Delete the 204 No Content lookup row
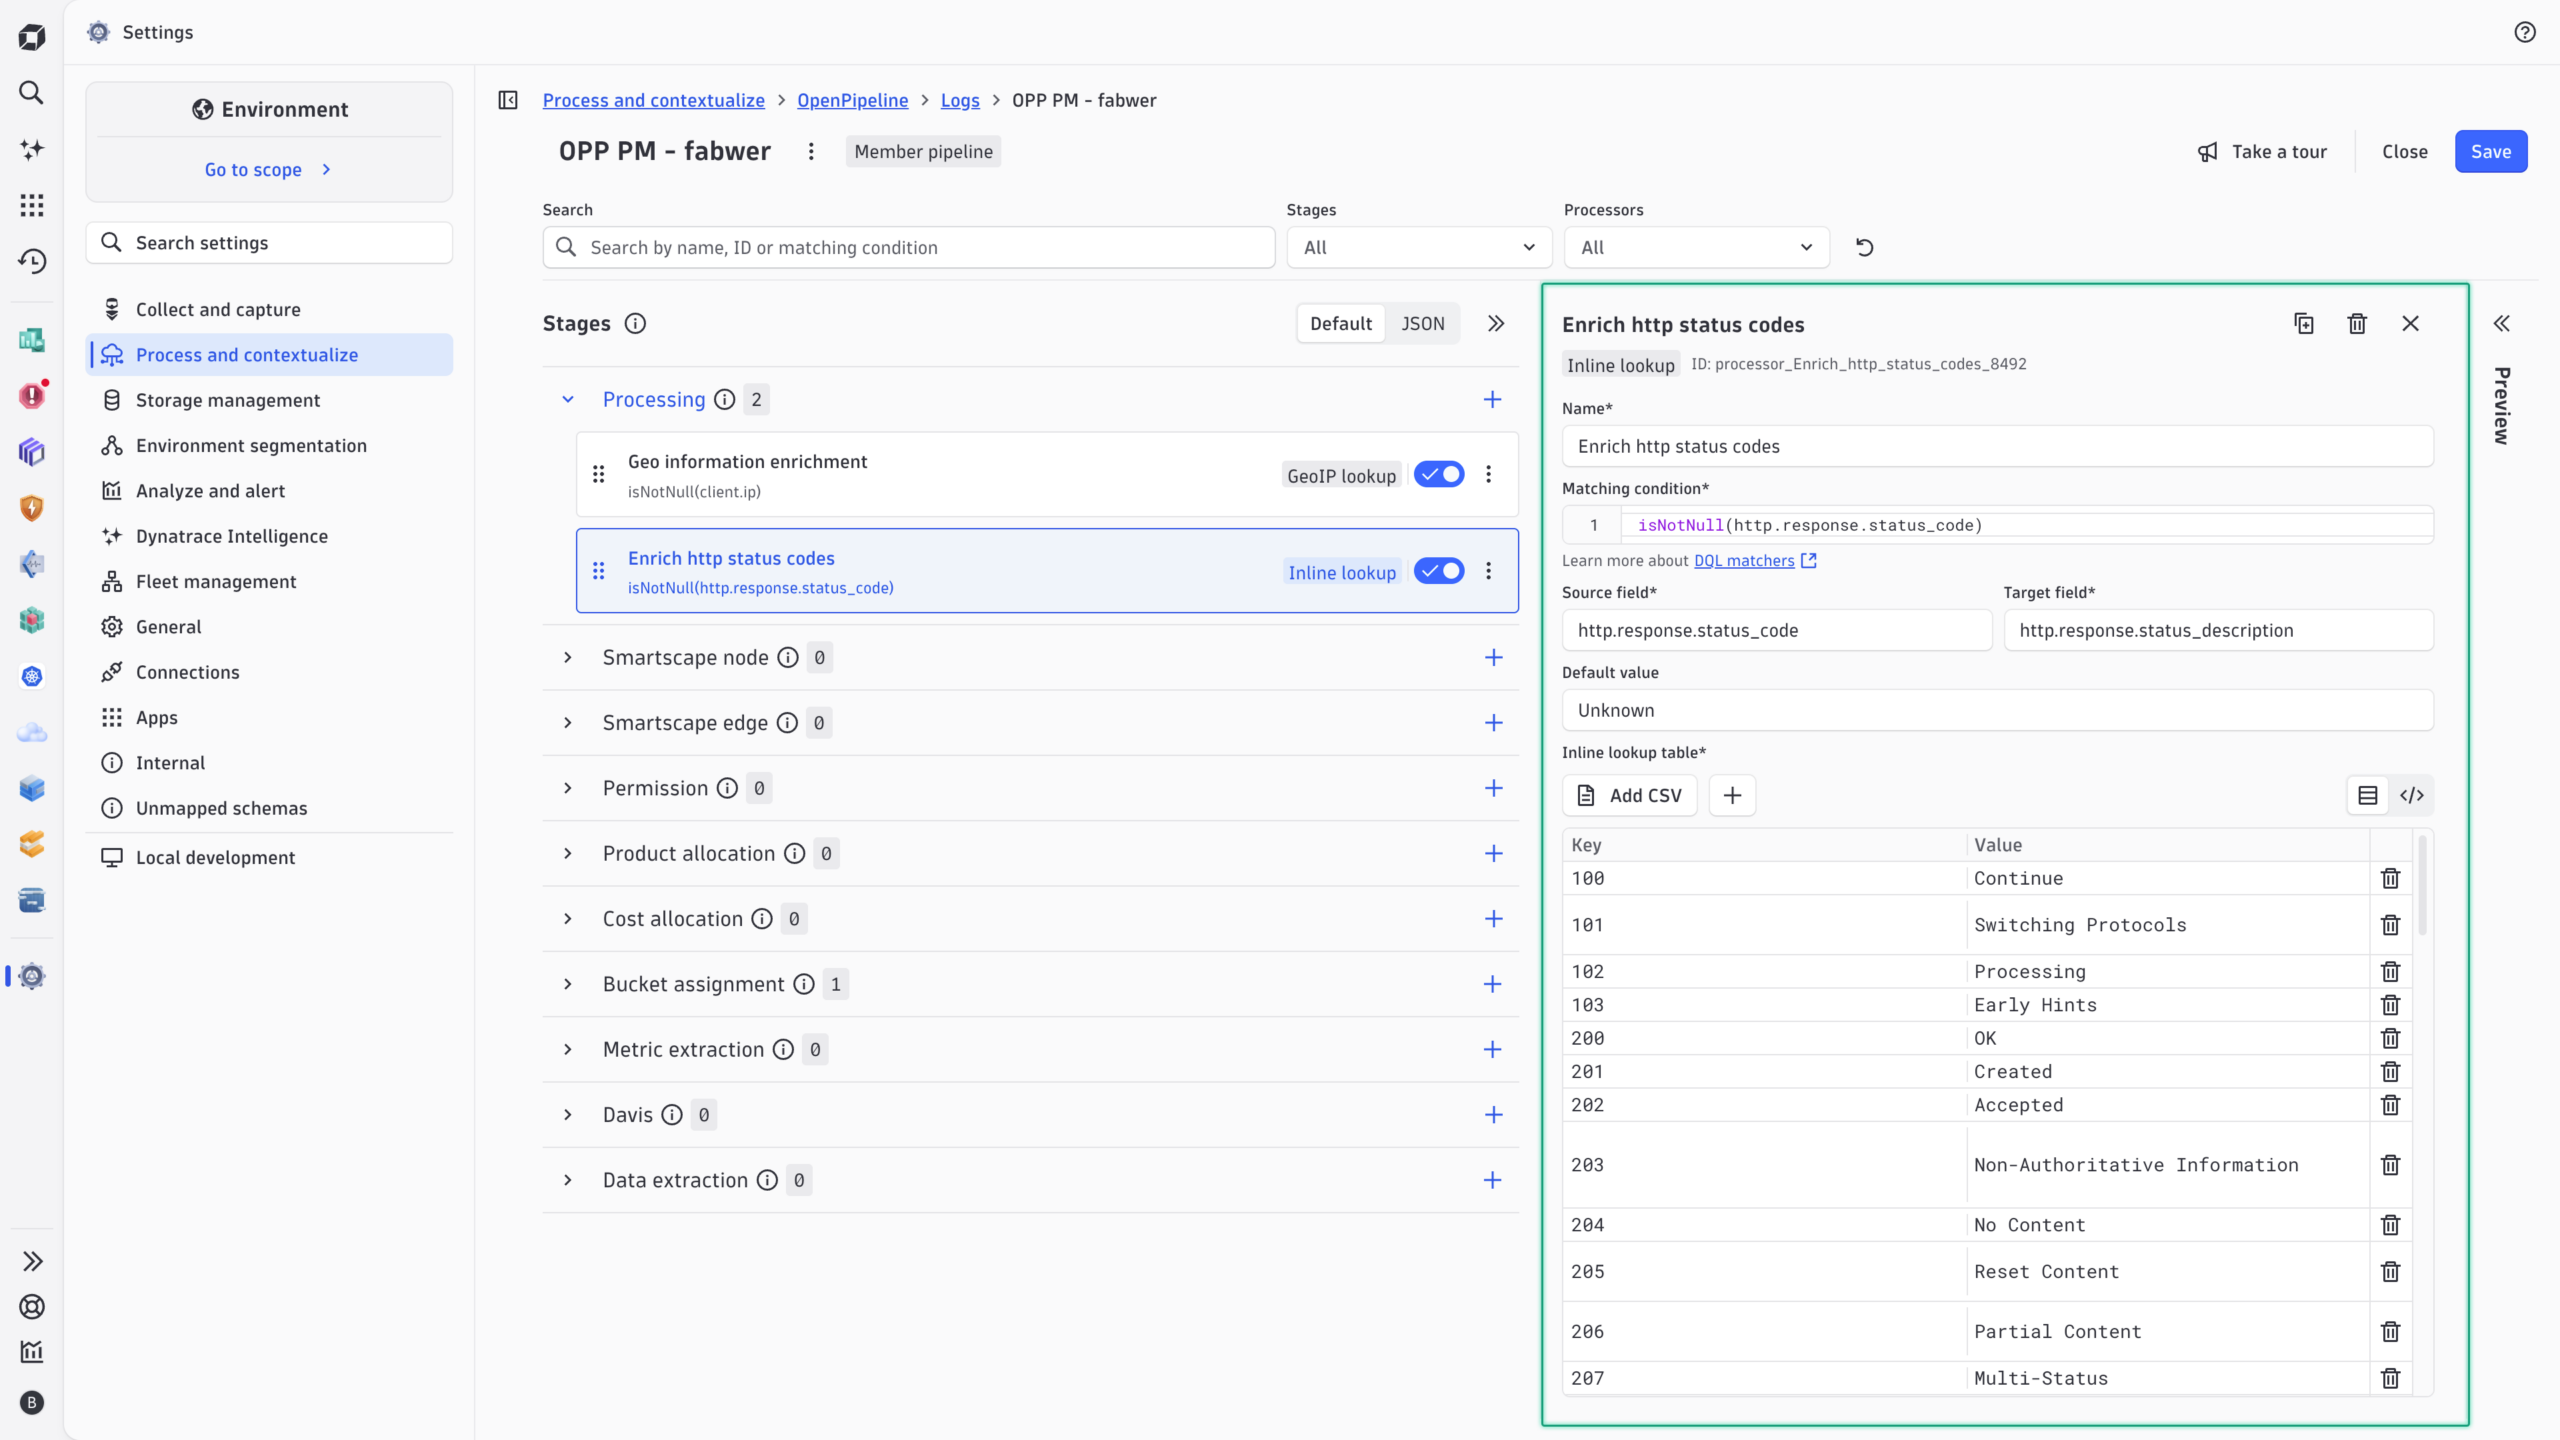 (x=2390, y=1225)
